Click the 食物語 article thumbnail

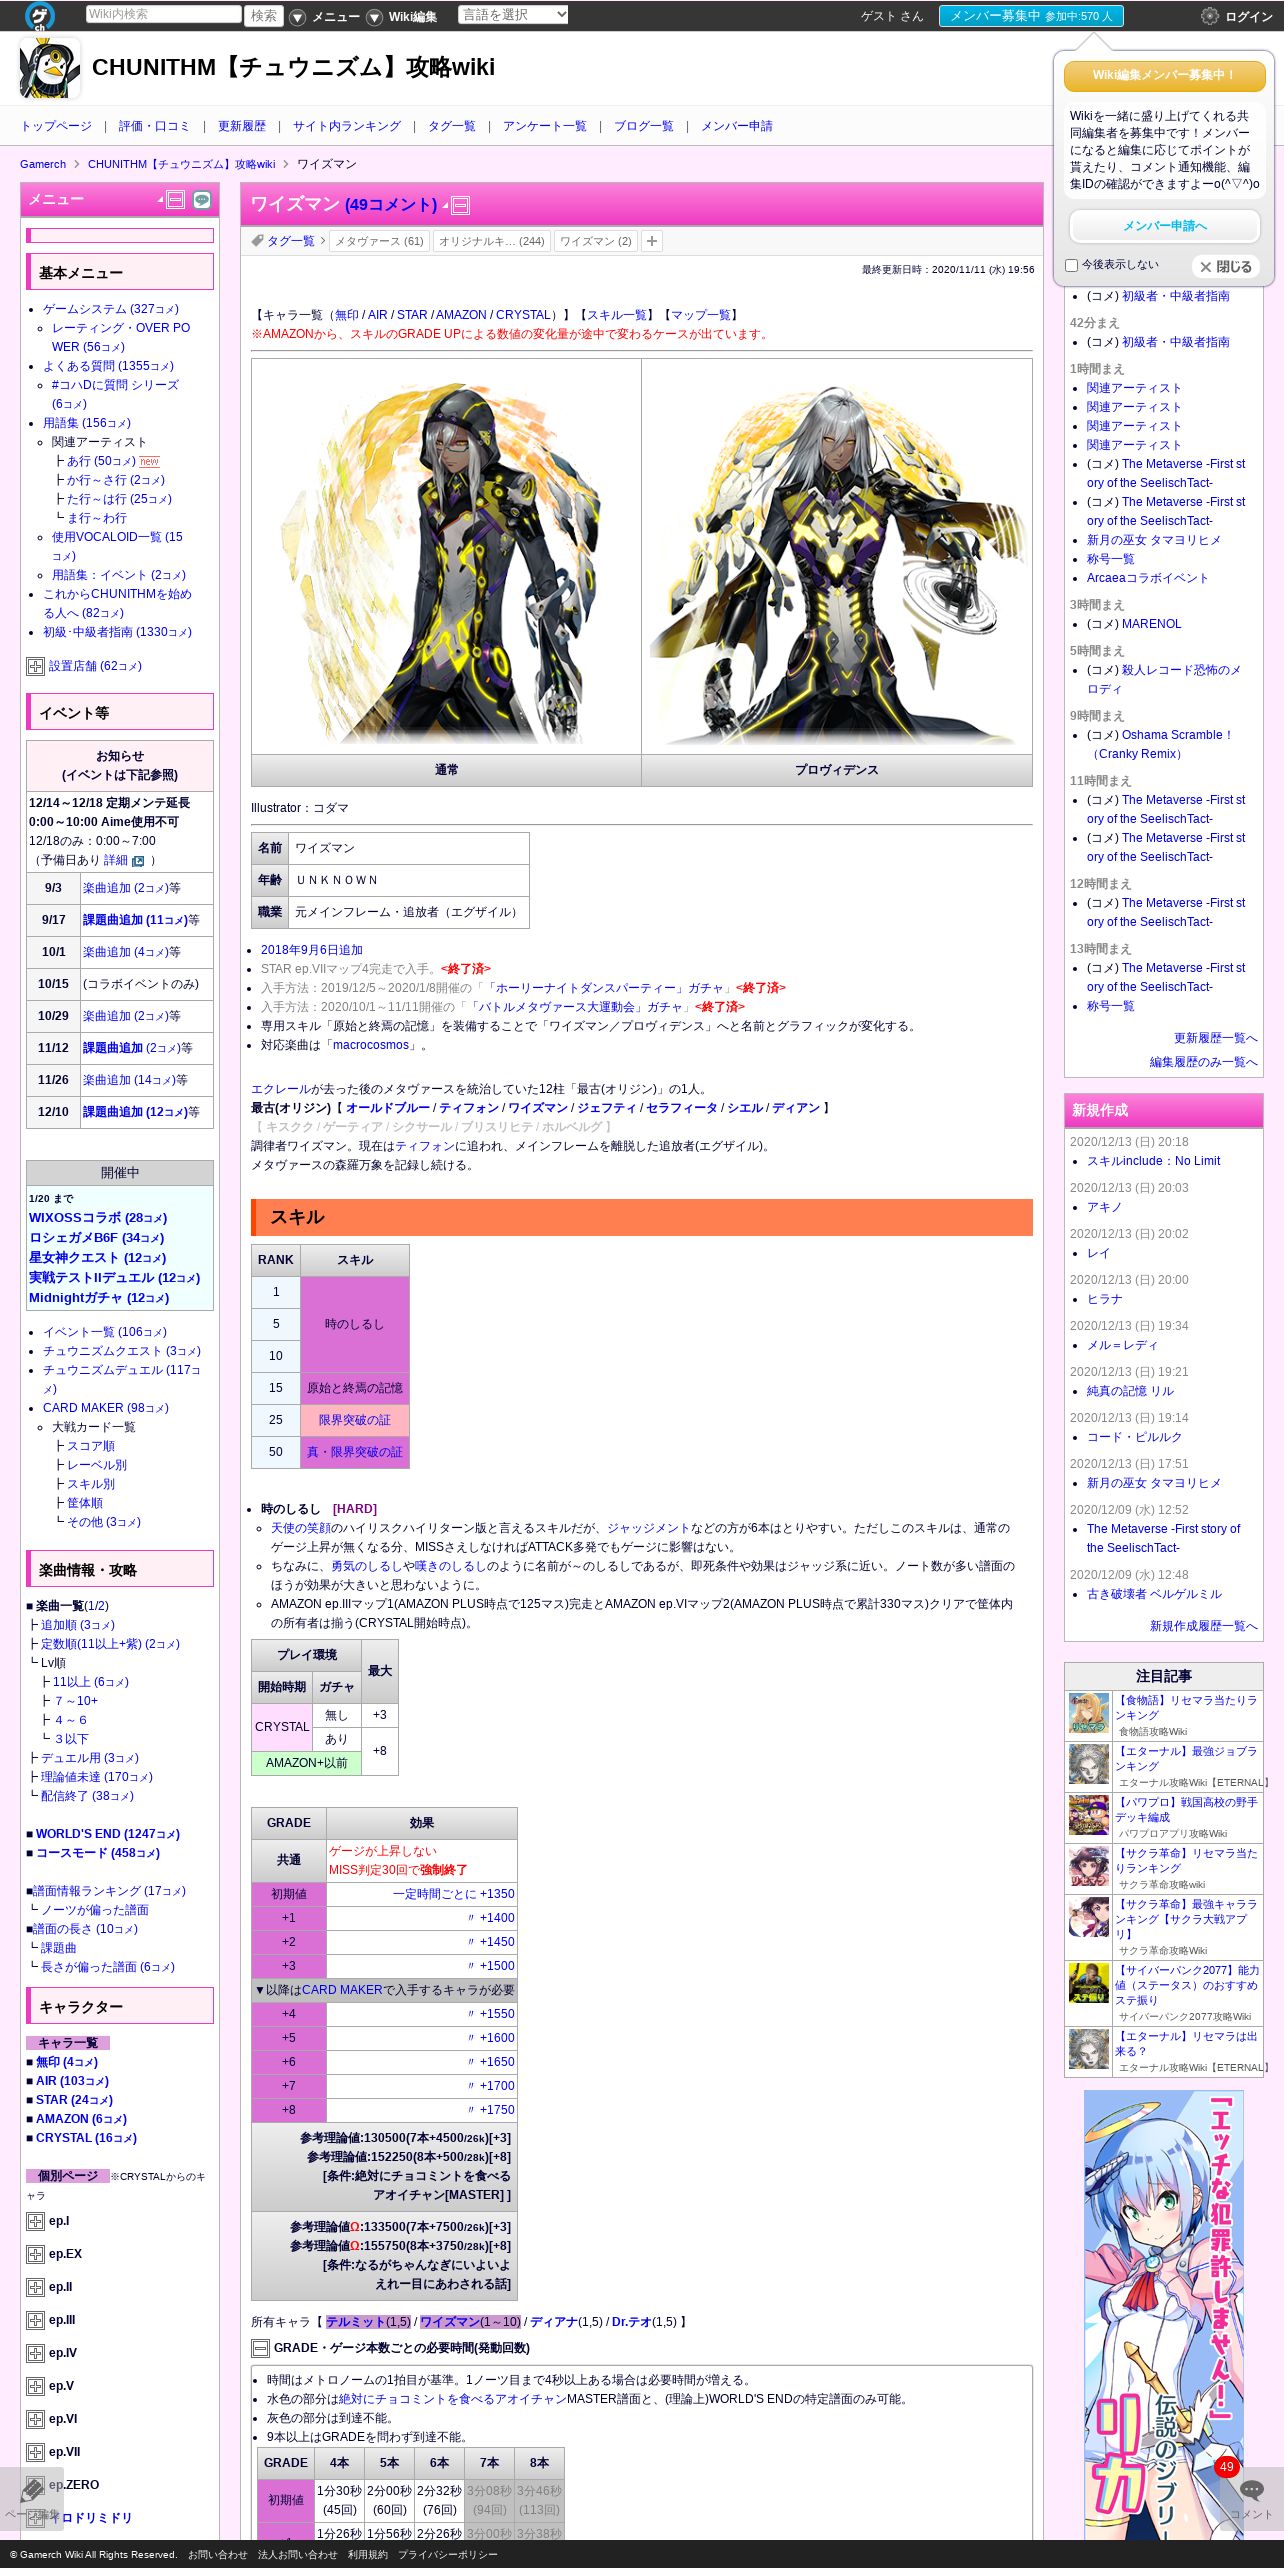(x=1089, y=1714)
